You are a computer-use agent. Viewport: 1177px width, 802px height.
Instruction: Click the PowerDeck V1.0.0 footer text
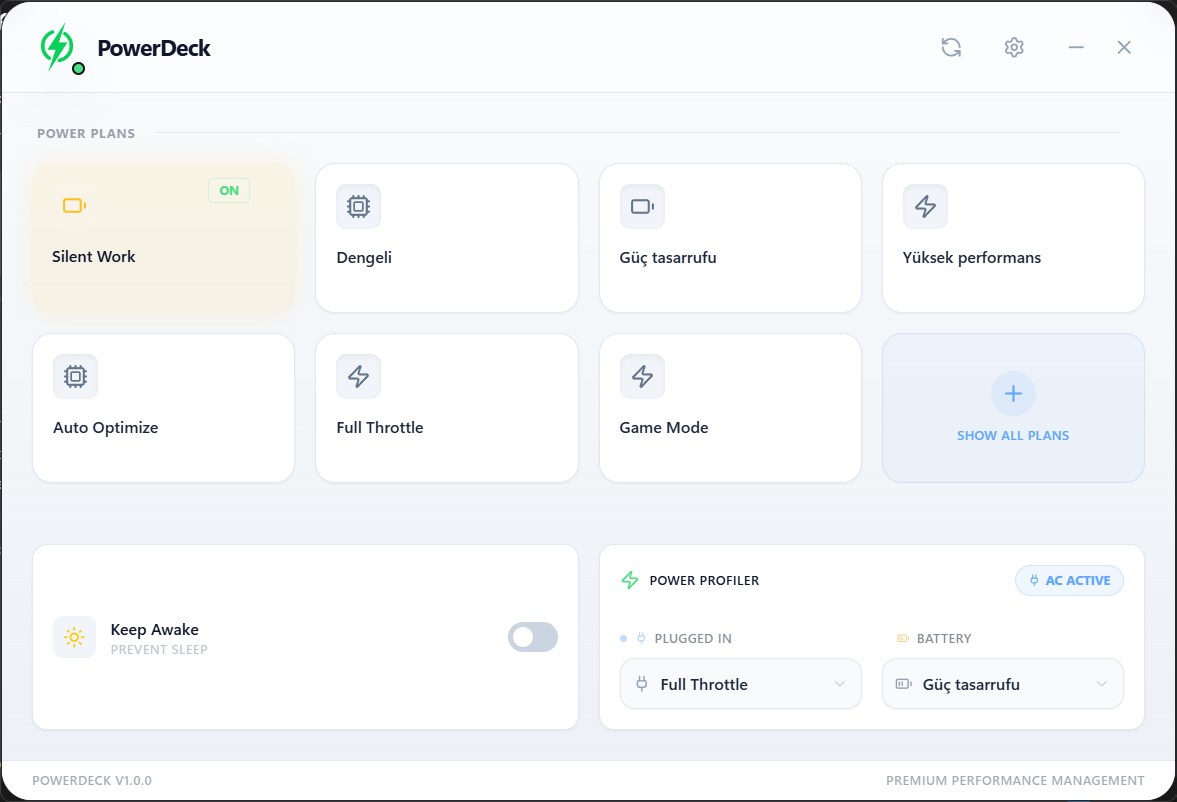(92, 780)
